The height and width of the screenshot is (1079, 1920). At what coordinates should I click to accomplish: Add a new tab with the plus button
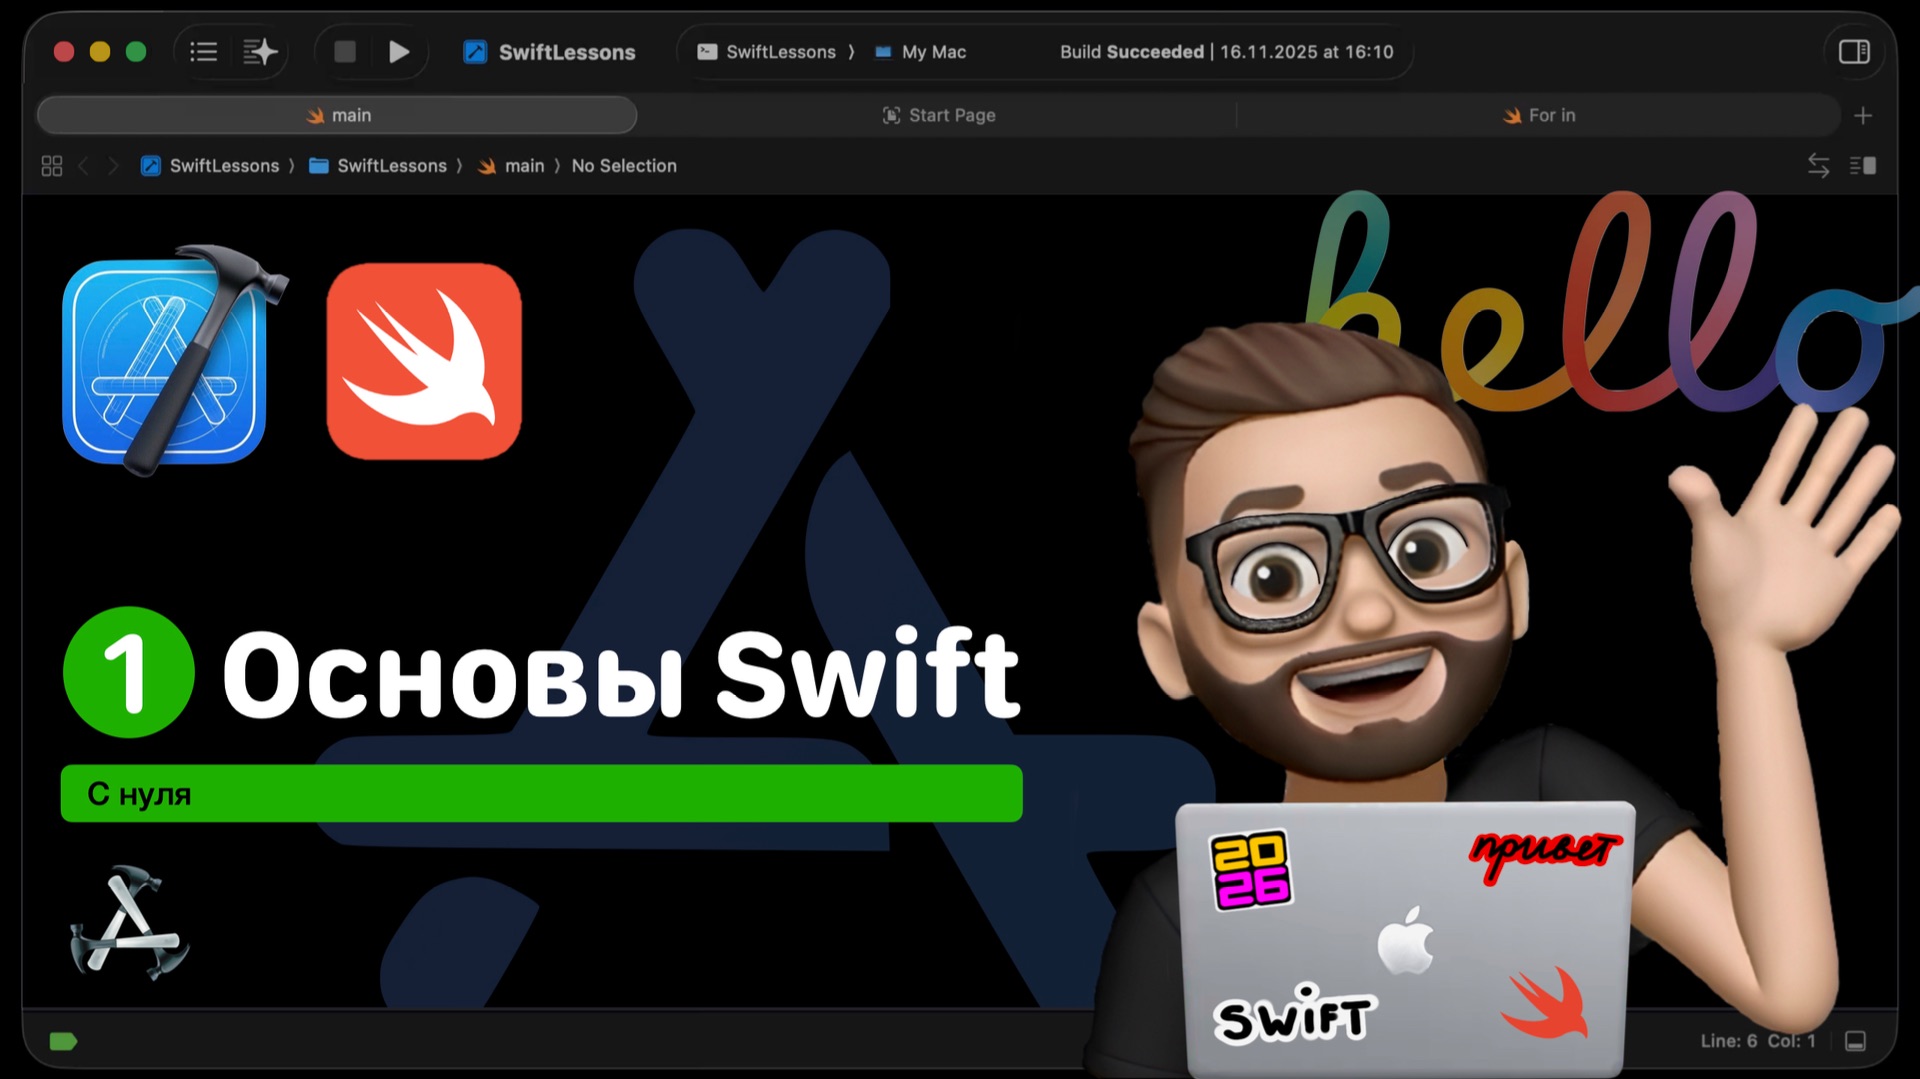[1862, 116]
